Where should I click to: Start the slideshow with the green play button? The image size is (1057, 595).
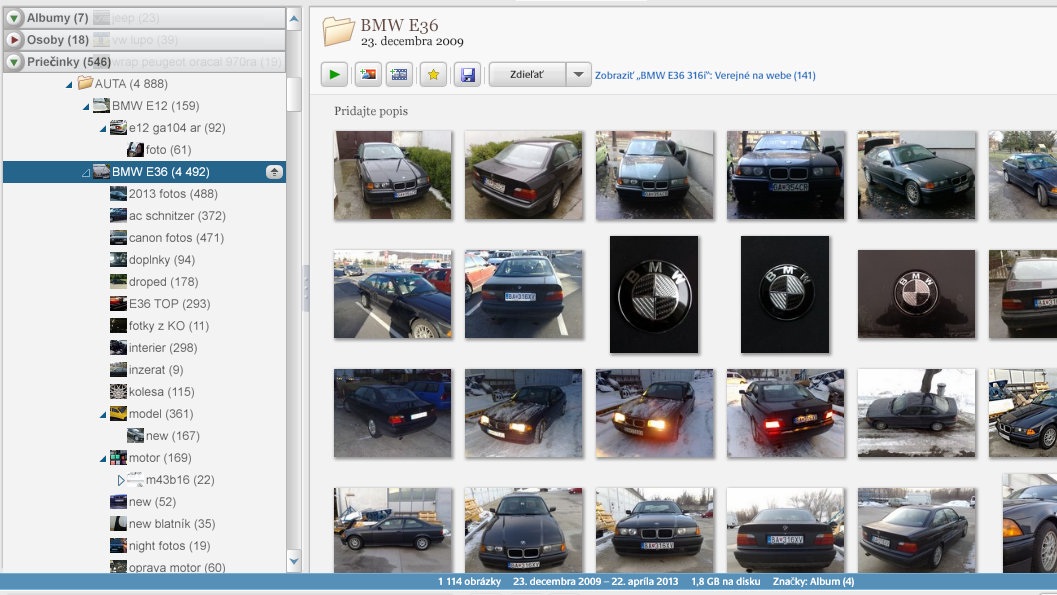334,74
